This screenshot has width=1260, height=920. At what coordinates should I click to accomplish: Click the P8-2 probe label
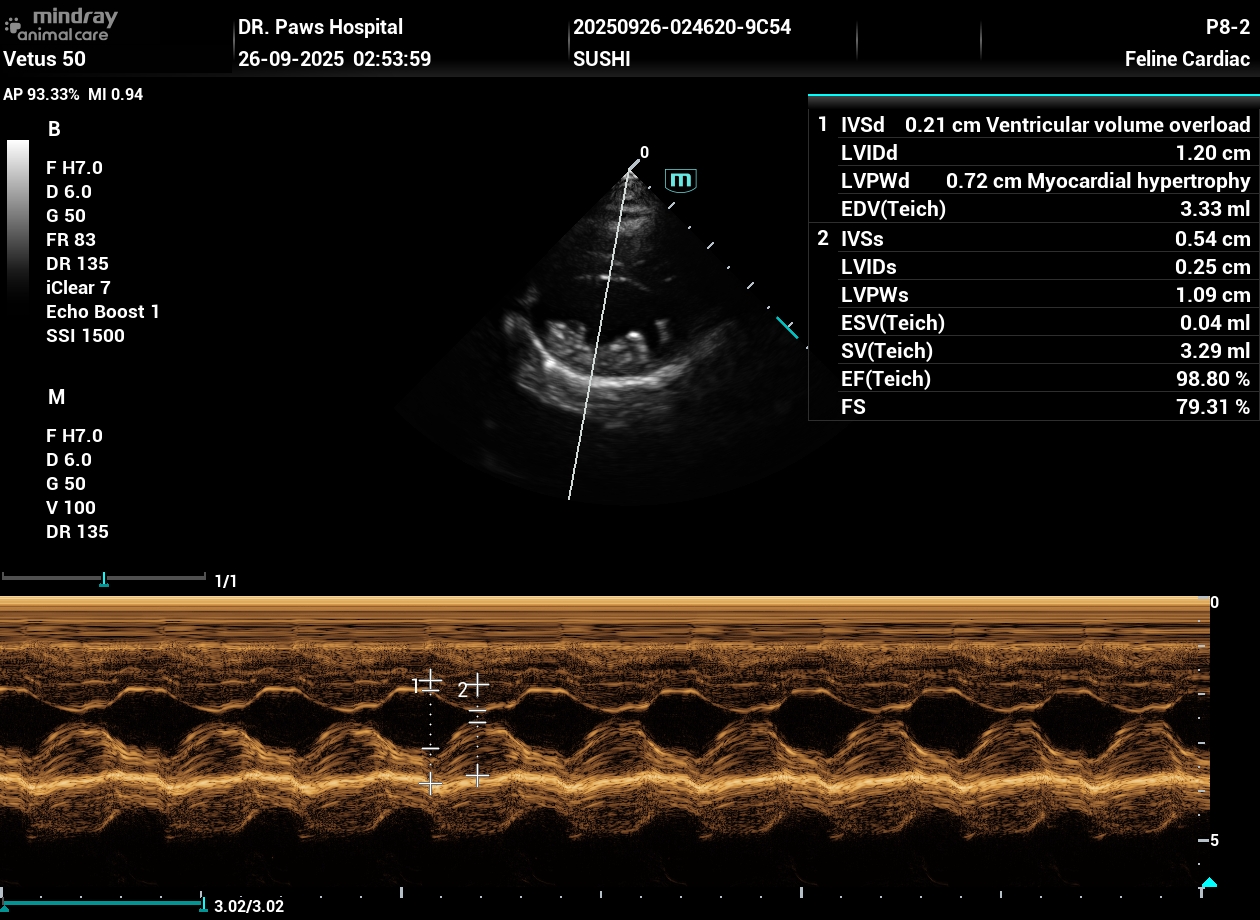click(1227, 27)
